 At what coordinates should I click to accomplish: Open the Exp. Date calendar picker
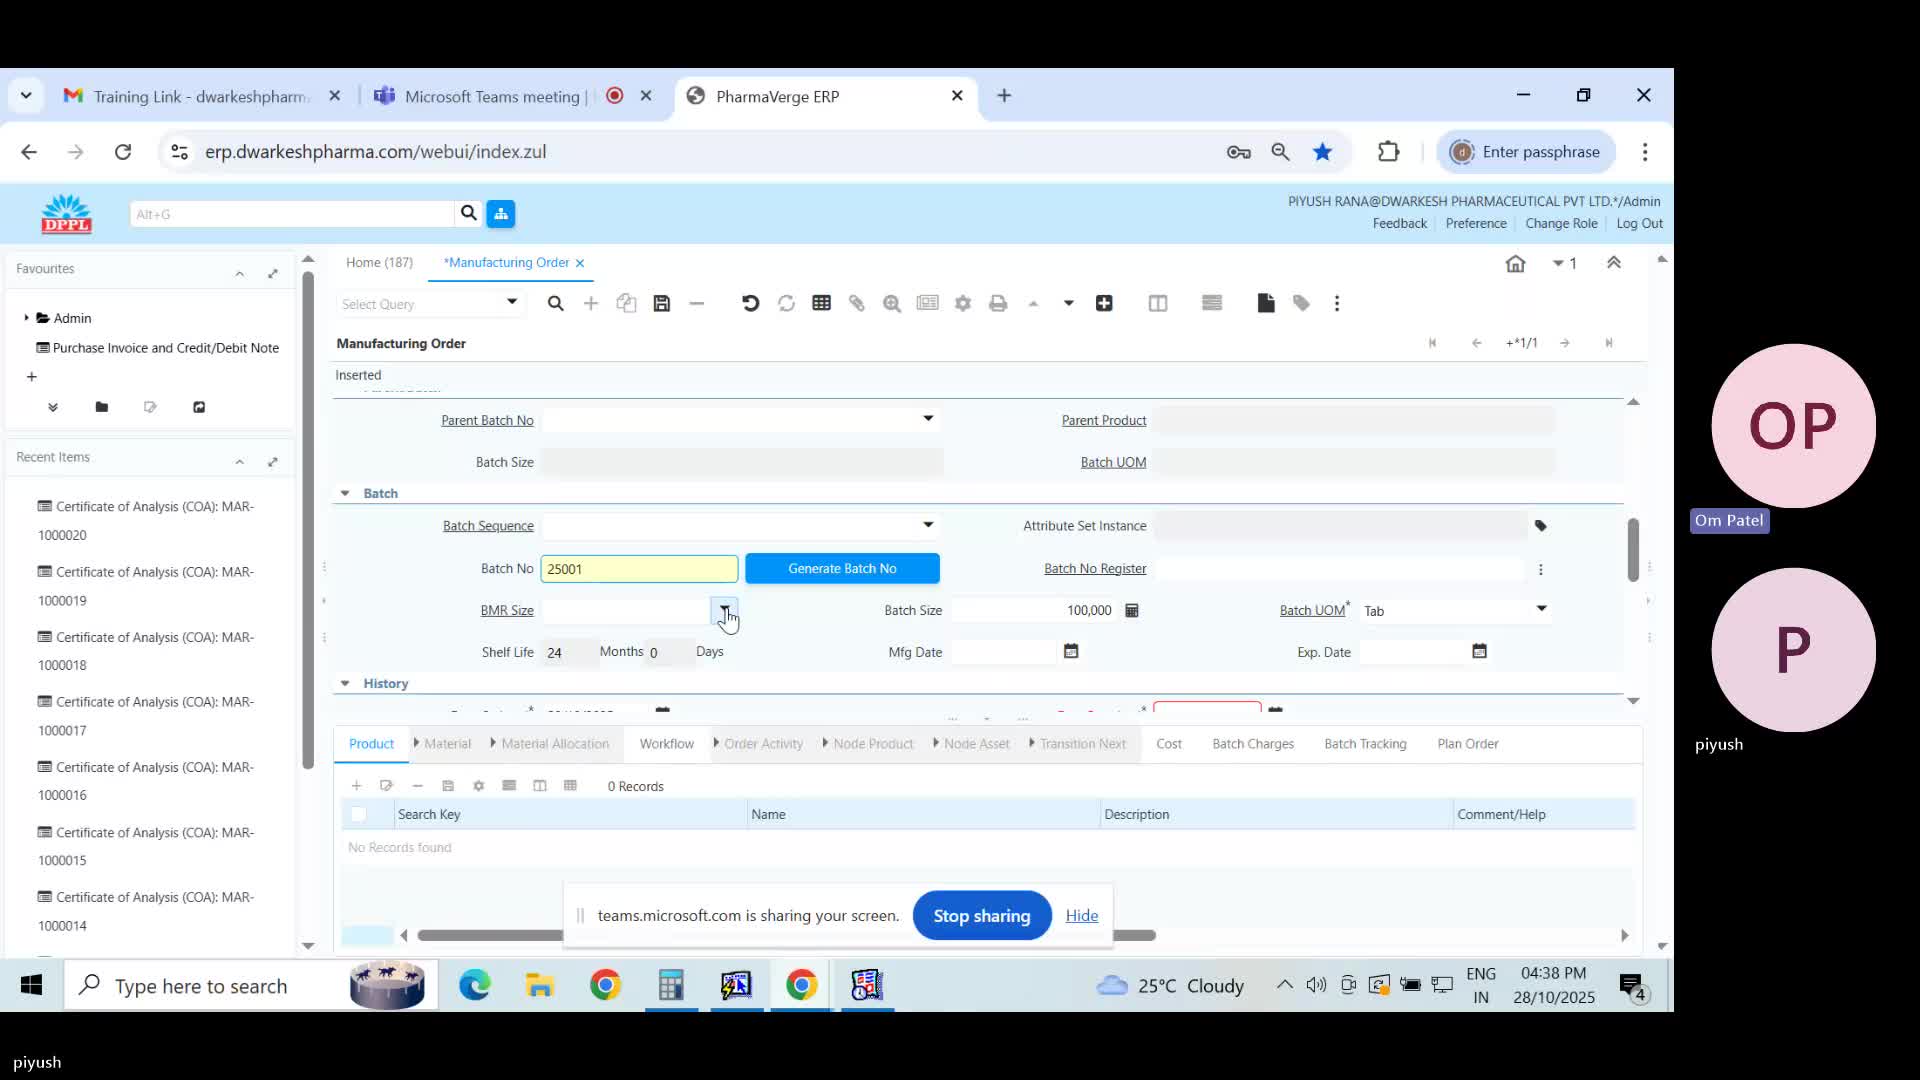tap(1480, 651)
